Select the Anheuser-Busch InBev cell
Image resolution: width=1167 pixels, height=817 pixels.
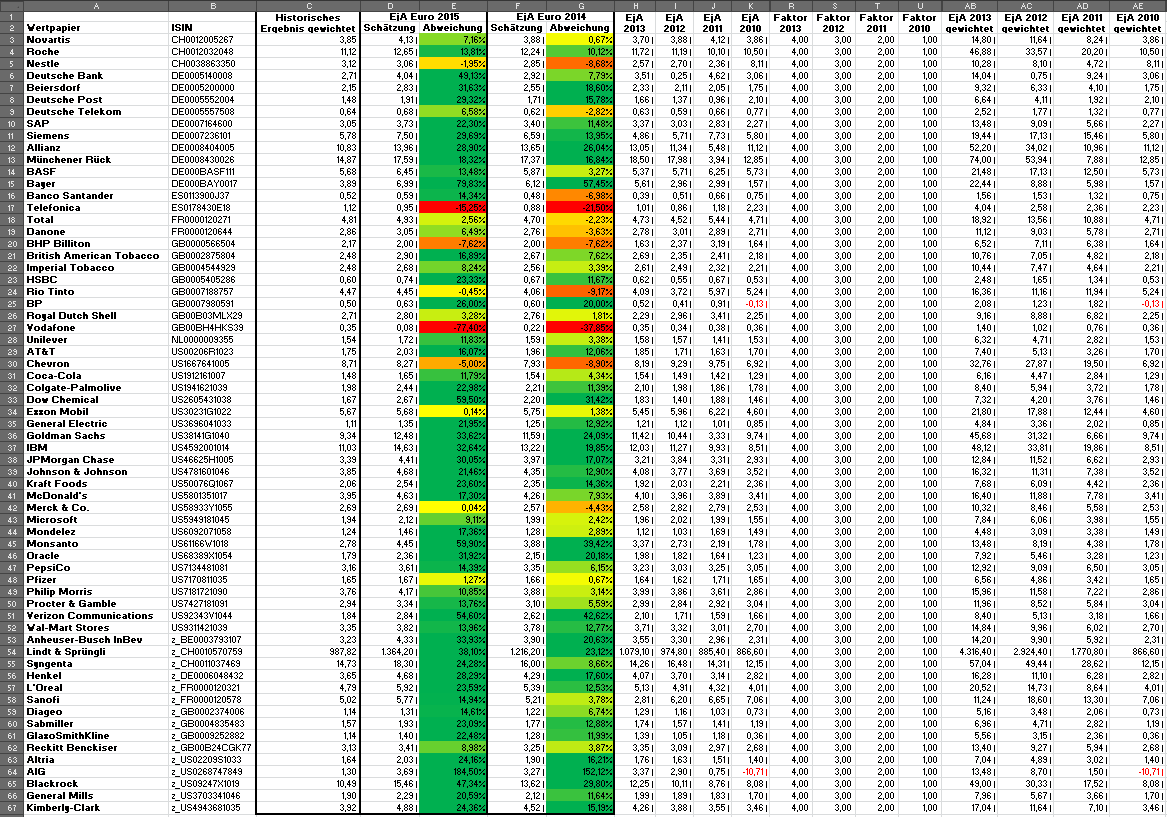pyautogui.click(x=96, y=639)
